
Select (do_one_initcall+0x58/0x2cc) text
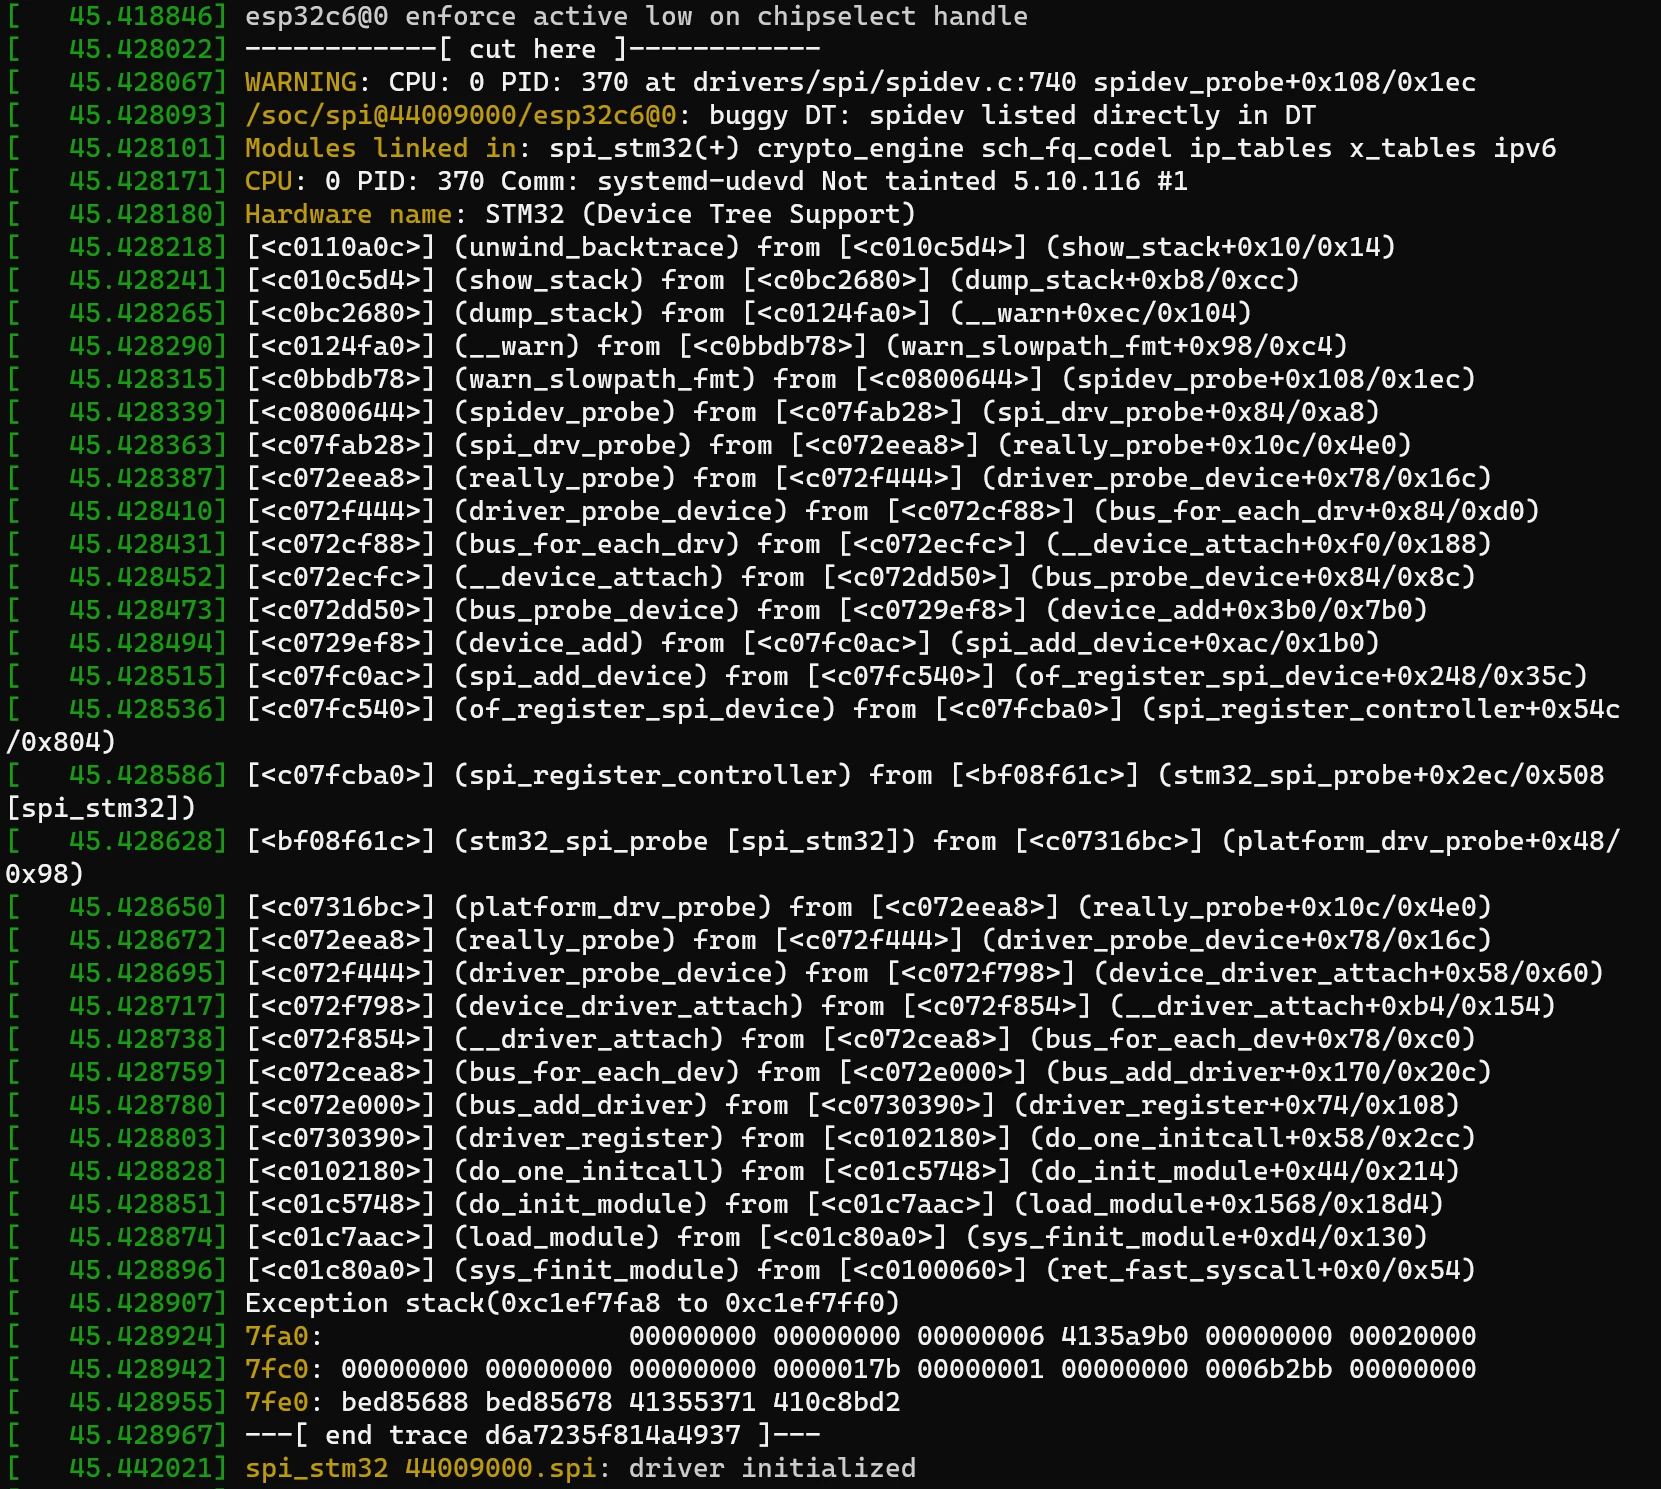coord(1253,1138)
